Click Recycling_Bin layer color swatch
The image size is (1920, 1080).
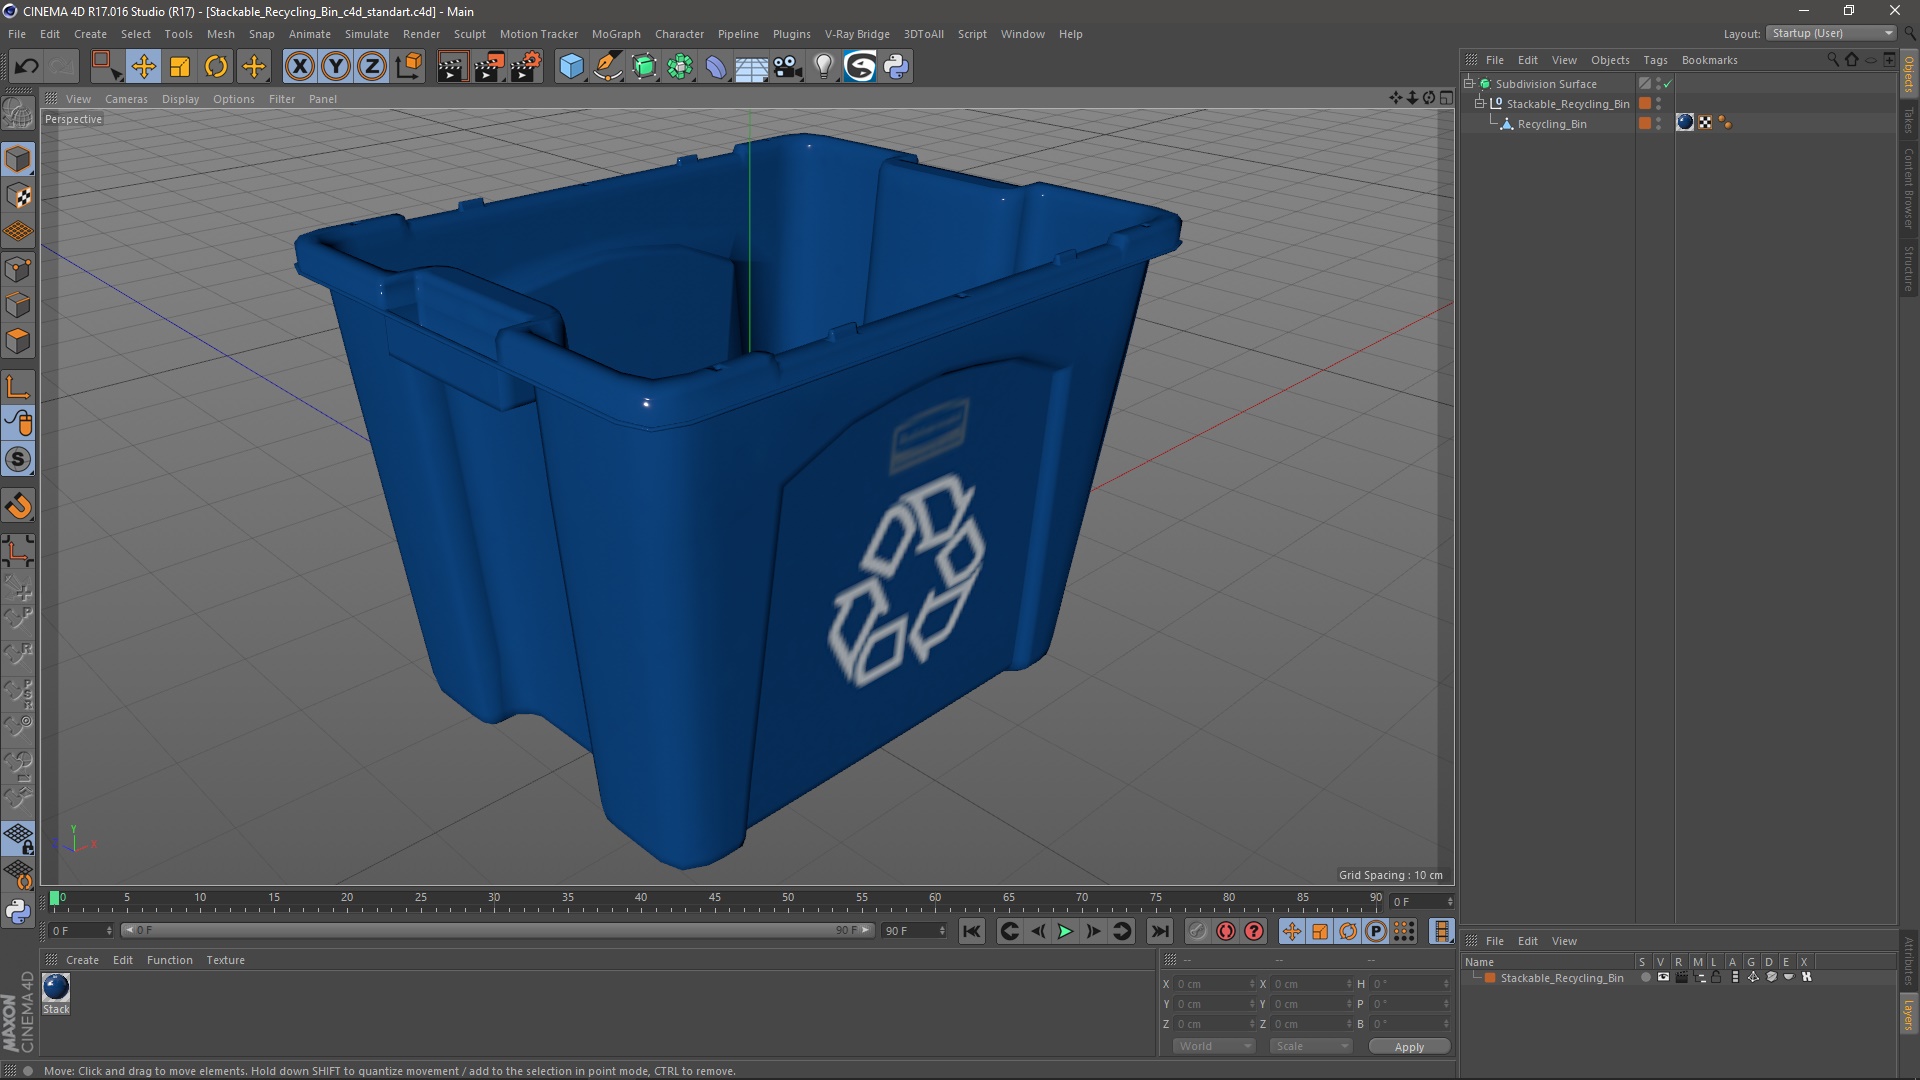coord(1644,124)
